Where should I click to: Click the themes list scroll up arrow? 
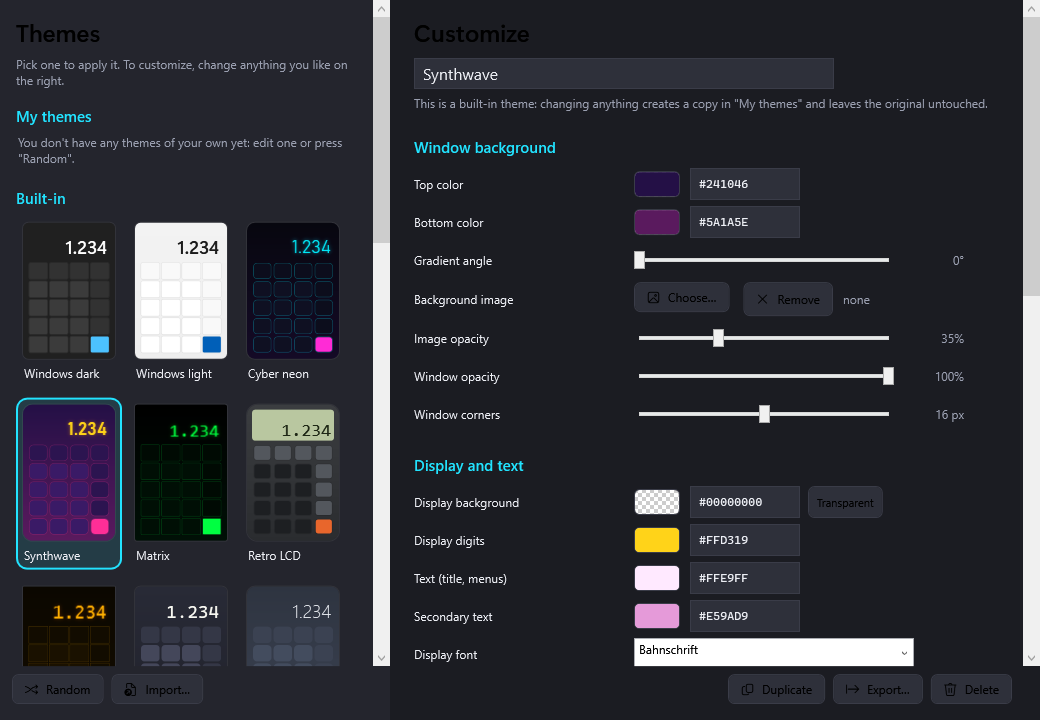click(x=381, y=9)
